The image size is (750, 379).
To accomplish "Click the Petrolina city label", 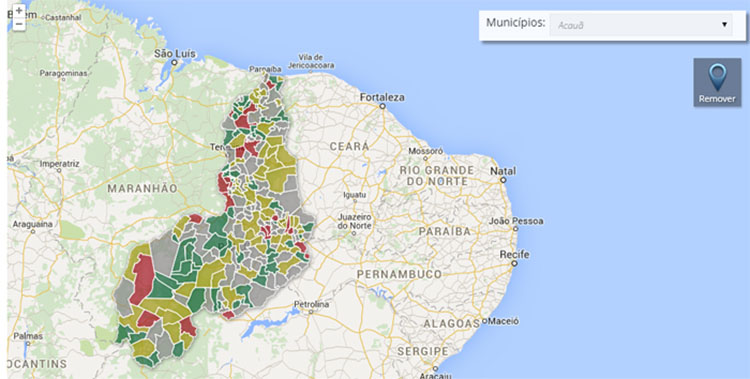I will click(311, 304).
